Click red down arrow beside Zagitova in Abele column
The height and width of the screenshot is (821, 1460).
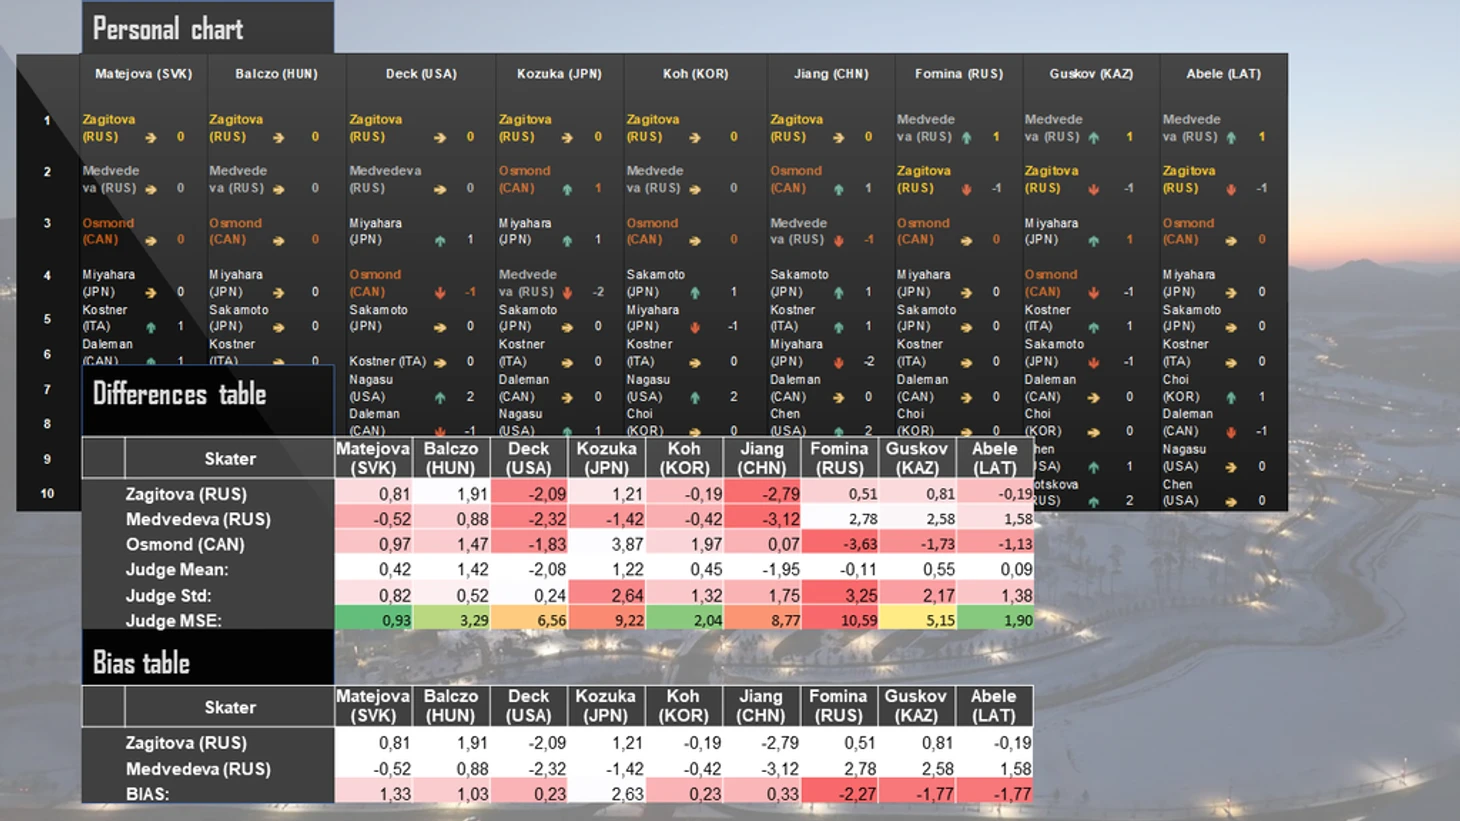[x=1231, y=189]
